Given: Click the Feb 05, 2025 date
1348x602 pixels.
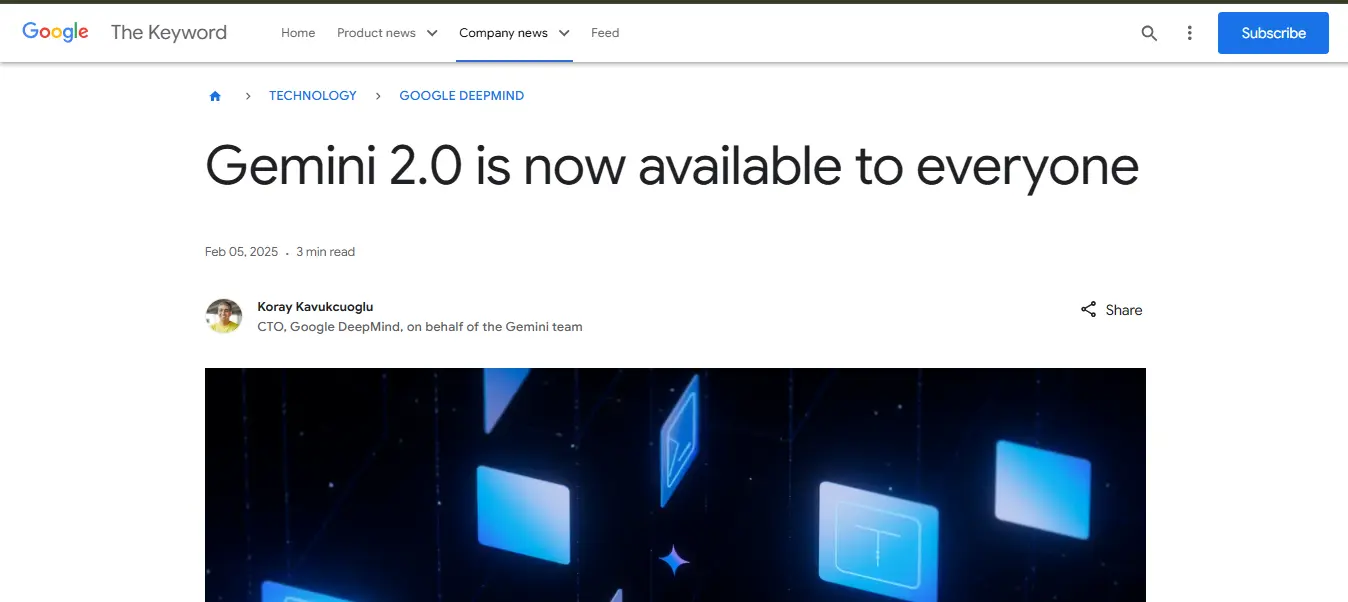Looking at the screenshot, I should pyautogui.click(x=241, y=252).
